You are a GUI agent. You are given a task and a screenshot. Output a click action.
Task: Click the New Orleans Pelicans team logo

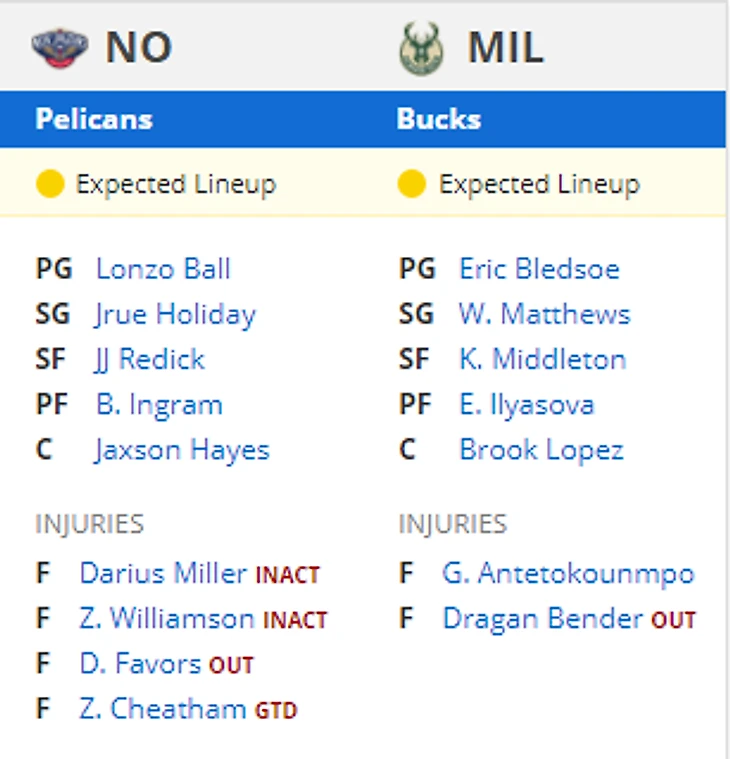click(x=59, y=48)
